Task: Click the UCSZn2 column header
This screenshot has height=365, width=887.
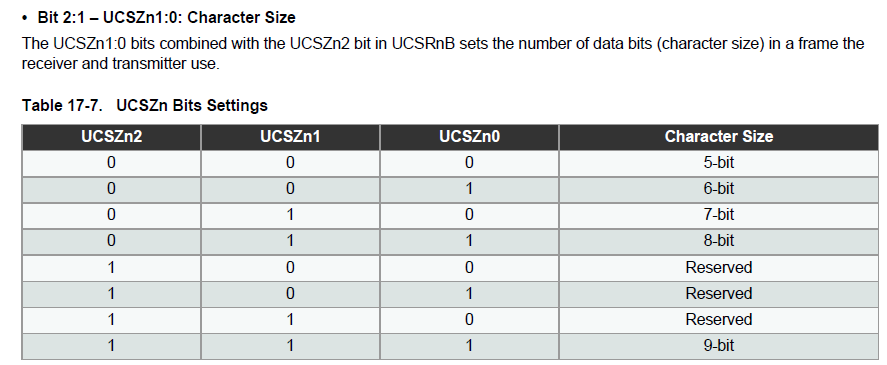Action: (x=111, y=137)
